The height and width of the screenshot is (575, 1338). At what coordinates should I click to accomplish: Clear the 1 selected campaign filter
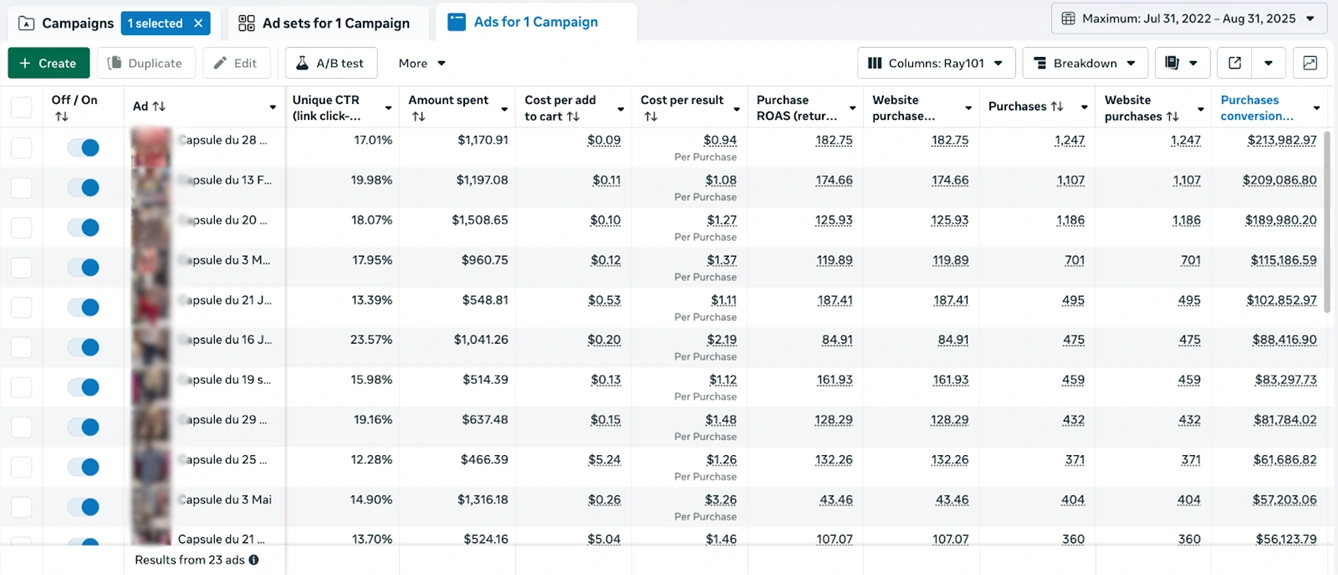[199, 23]
